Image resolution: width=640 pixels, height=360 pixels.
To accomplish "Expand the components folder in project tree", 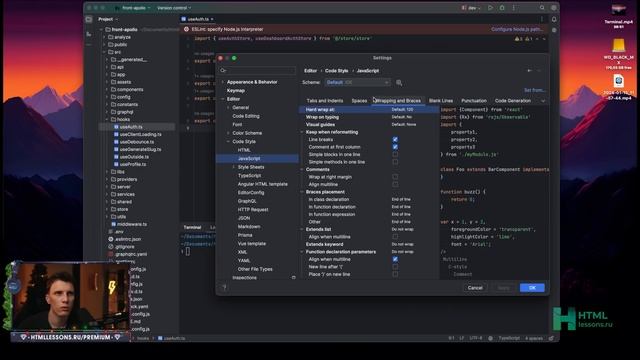I will tap(107, 90).
